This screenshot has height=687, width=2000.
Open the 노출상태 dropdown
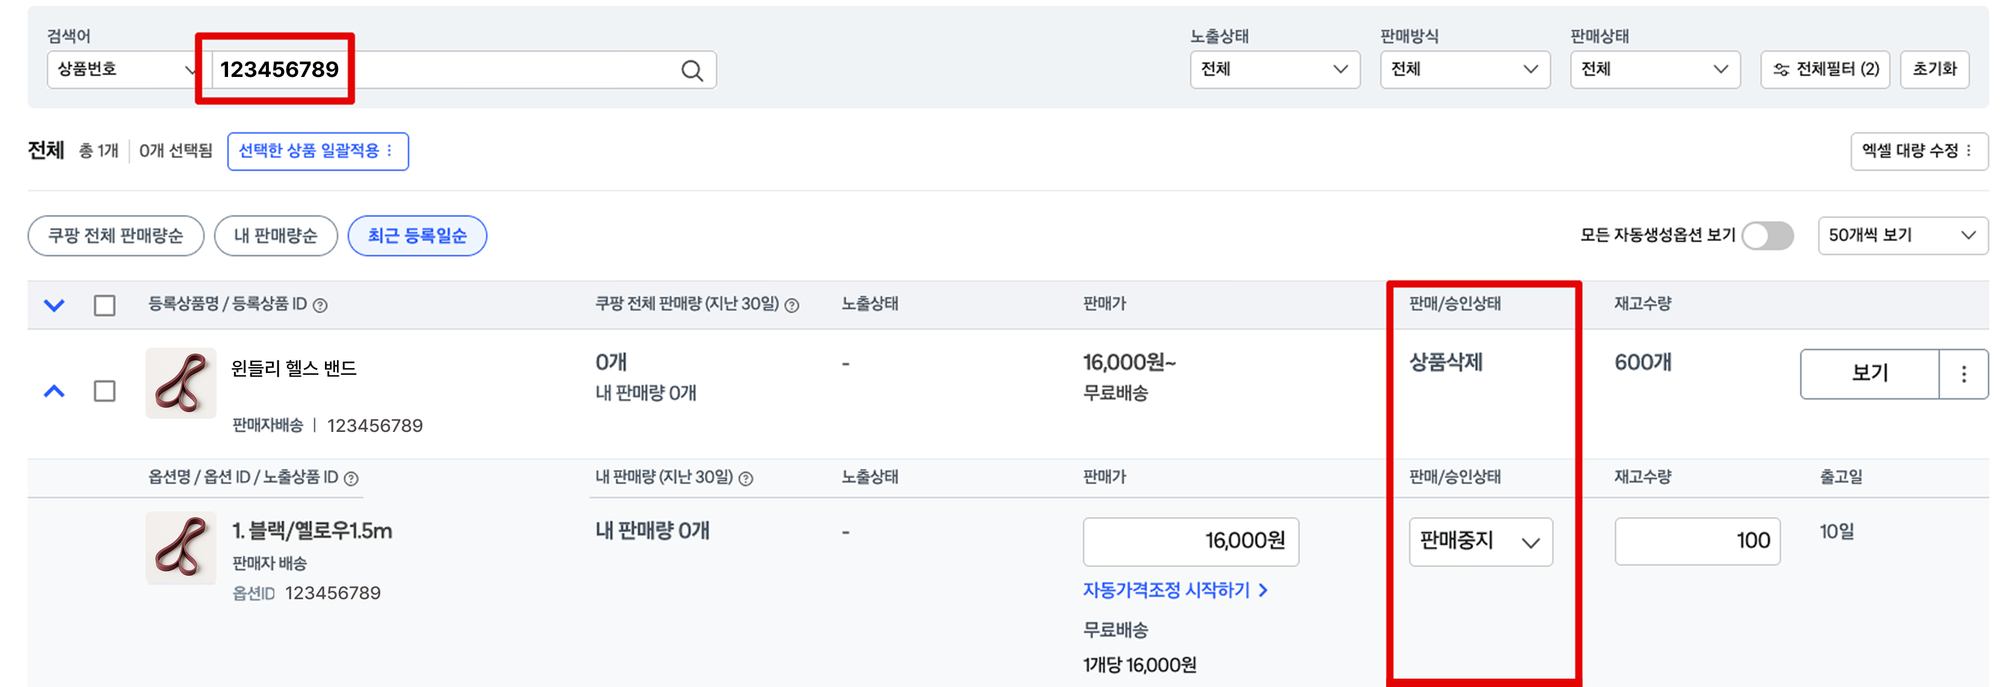coord(1275,69)
